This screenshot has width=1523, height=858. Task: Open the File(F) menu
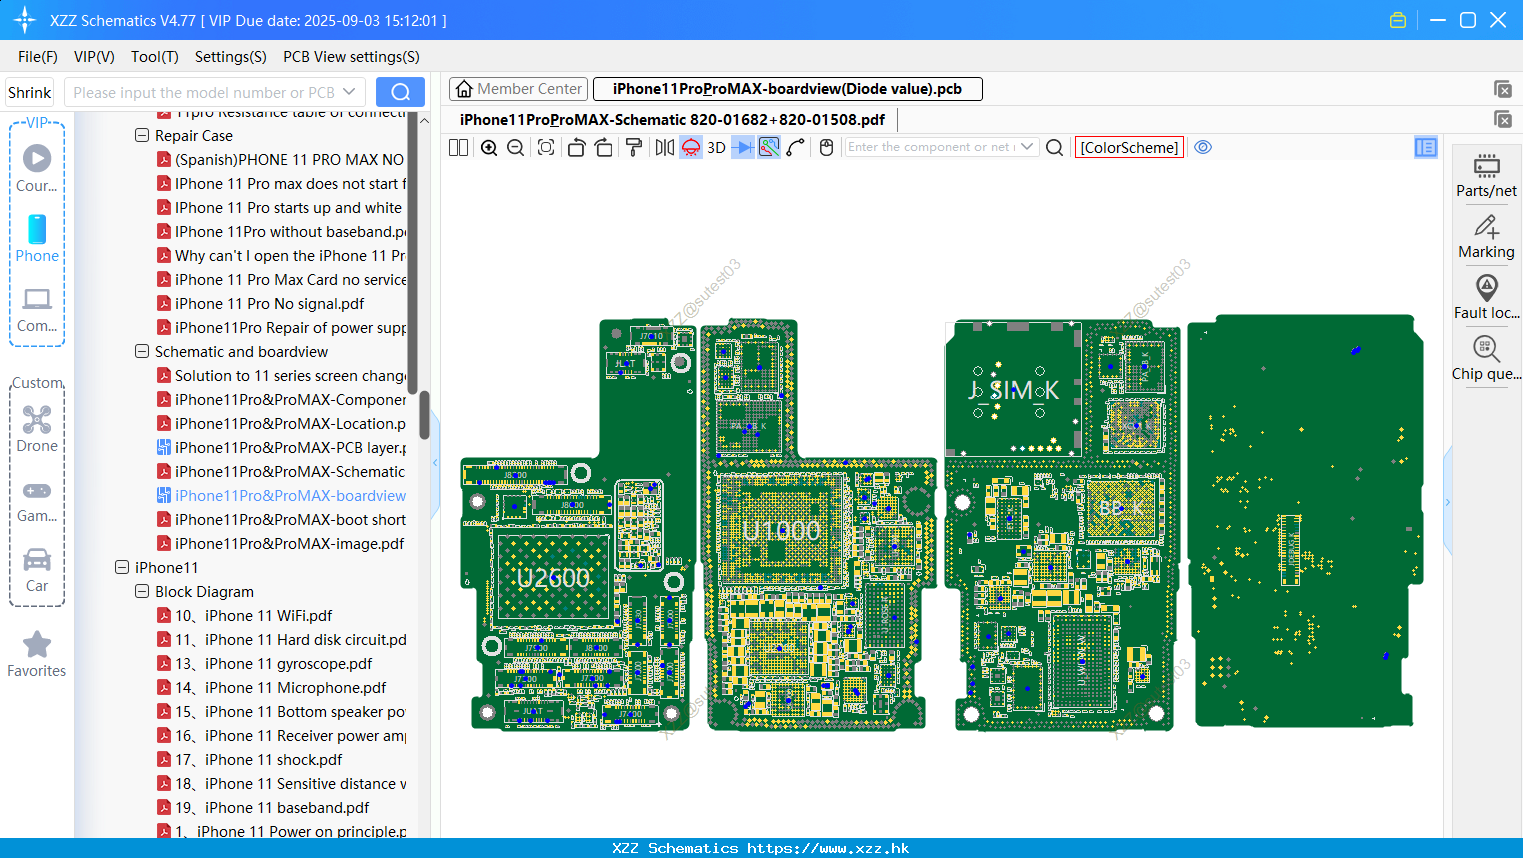(38, 57)
